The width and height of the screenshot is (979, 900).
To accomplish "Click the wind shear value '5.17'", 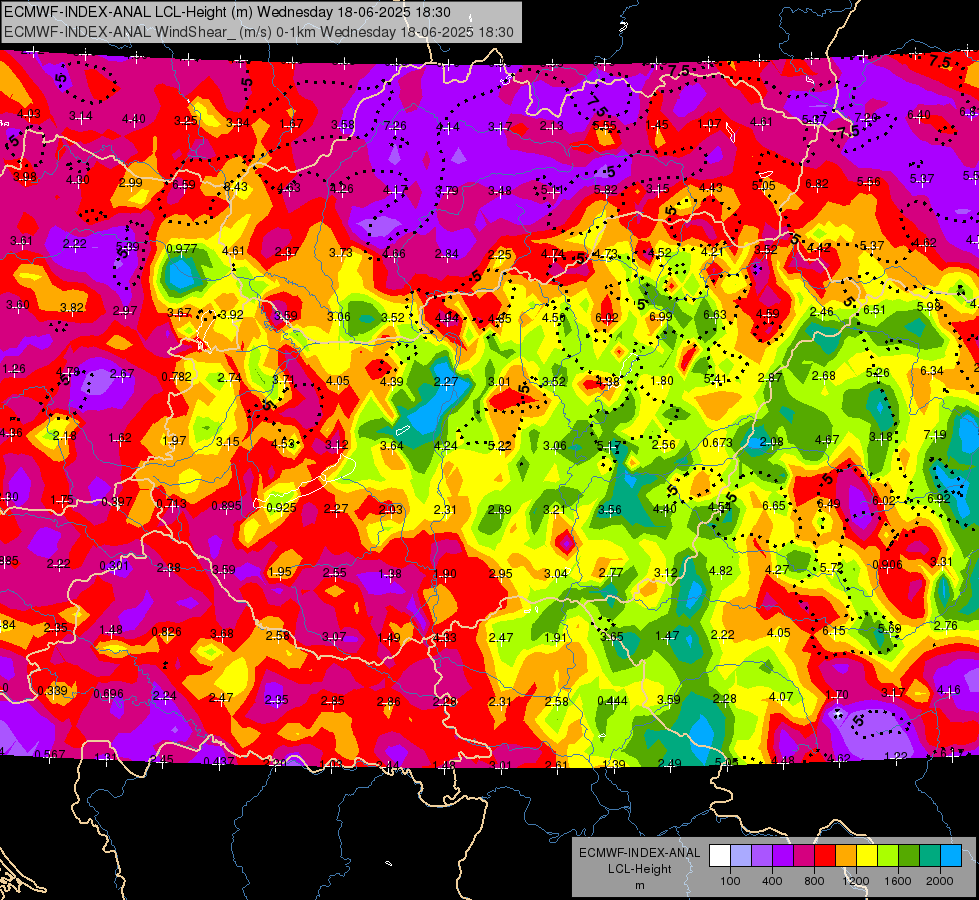I will (609, 445).
